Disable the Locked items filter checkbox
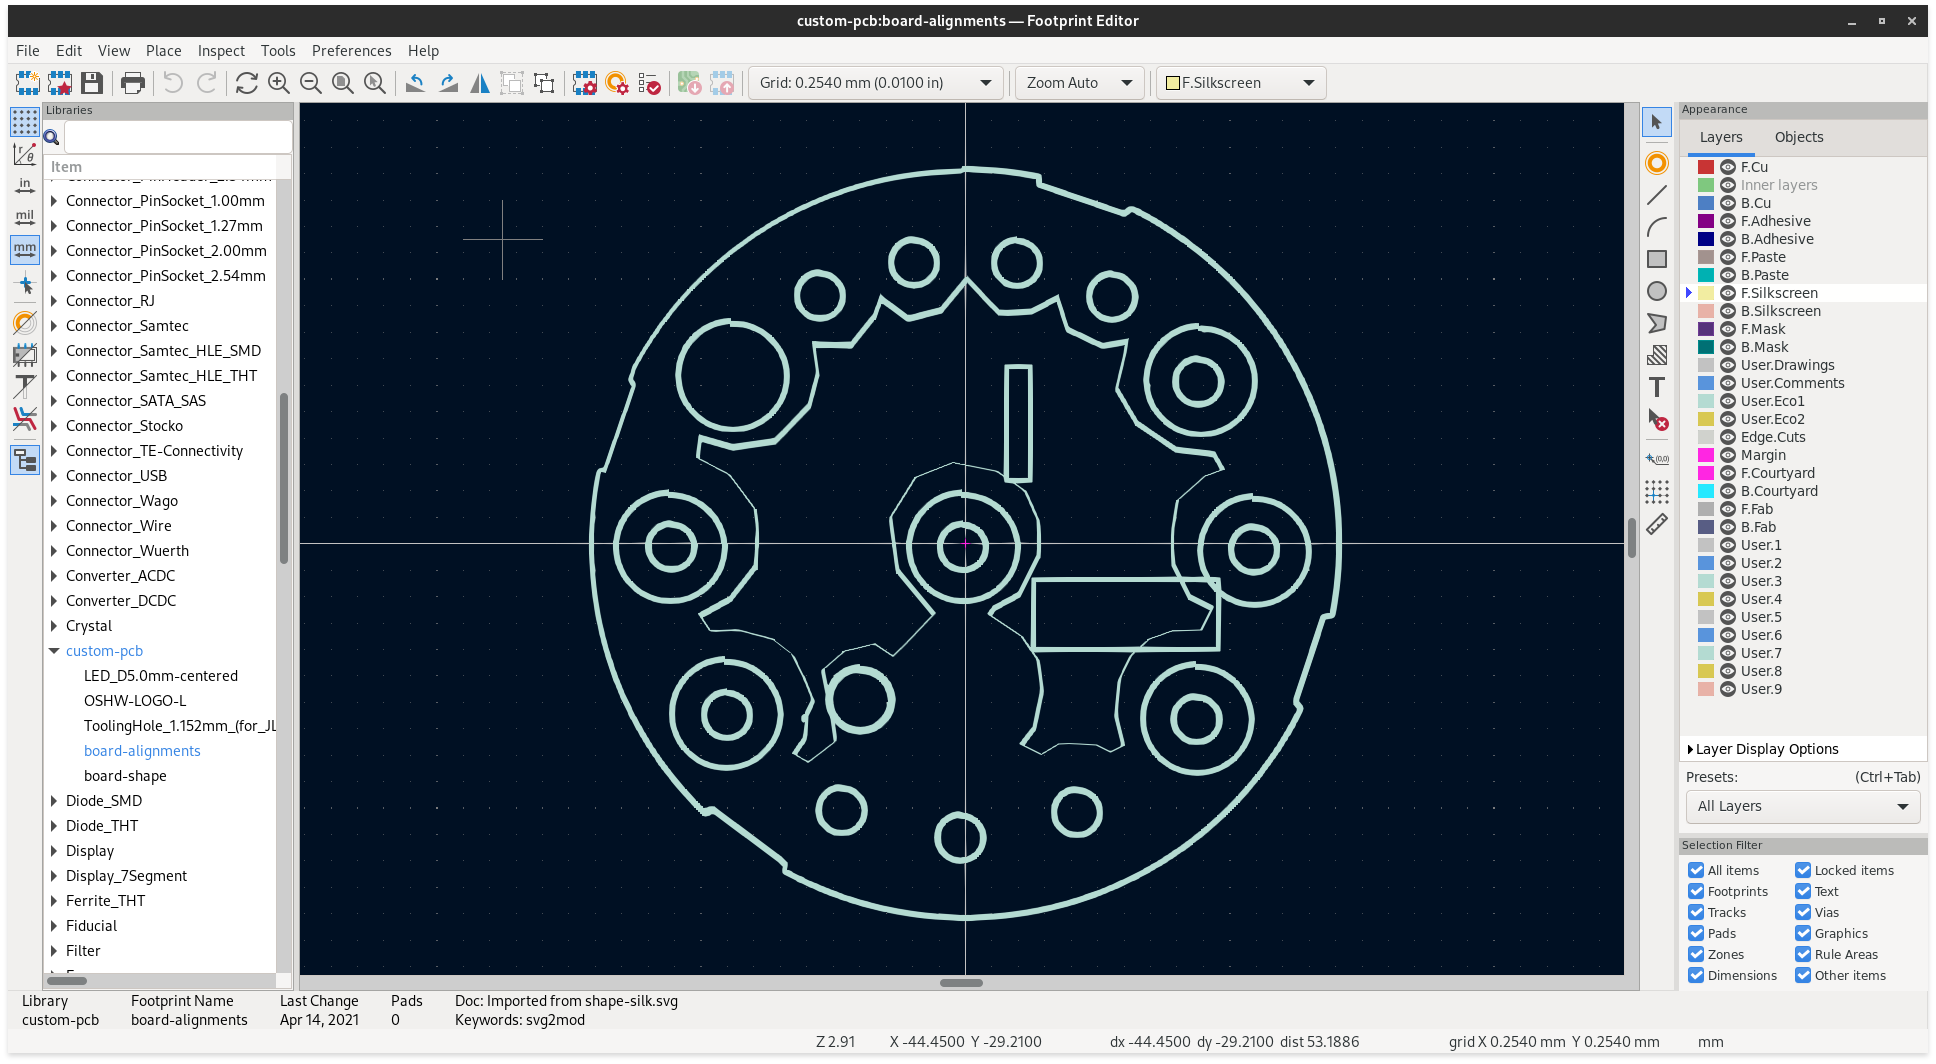 pyautogui.click(x=1803, y=870)
